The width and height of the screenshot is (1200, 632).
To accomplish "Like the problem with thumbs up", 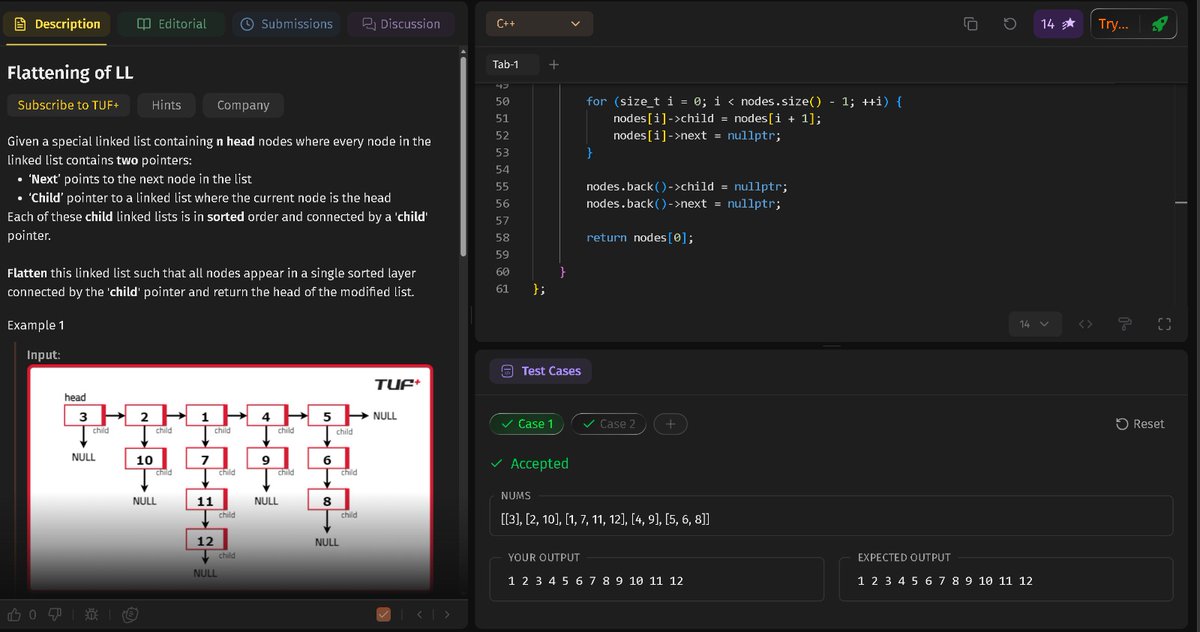I will [15, 614].
